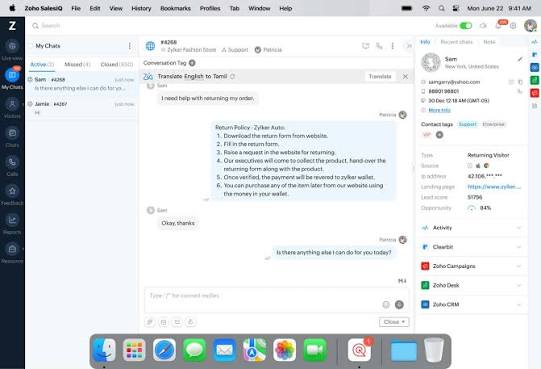Open the Profiles menu in menu bar
Image resolution: width=541 pixels, height=369 pixels.
click(x=210, y=8)
